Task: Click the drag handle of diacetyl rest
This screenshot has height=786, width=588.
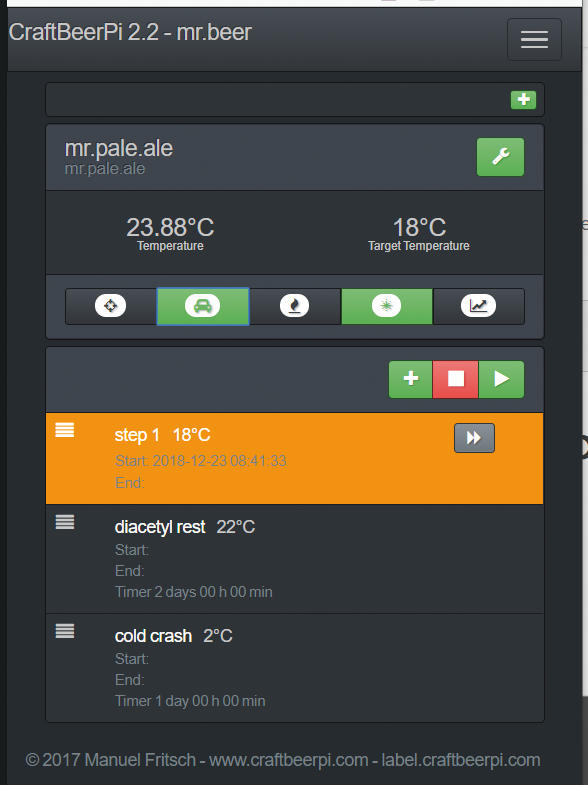Action: coord(65,522)
